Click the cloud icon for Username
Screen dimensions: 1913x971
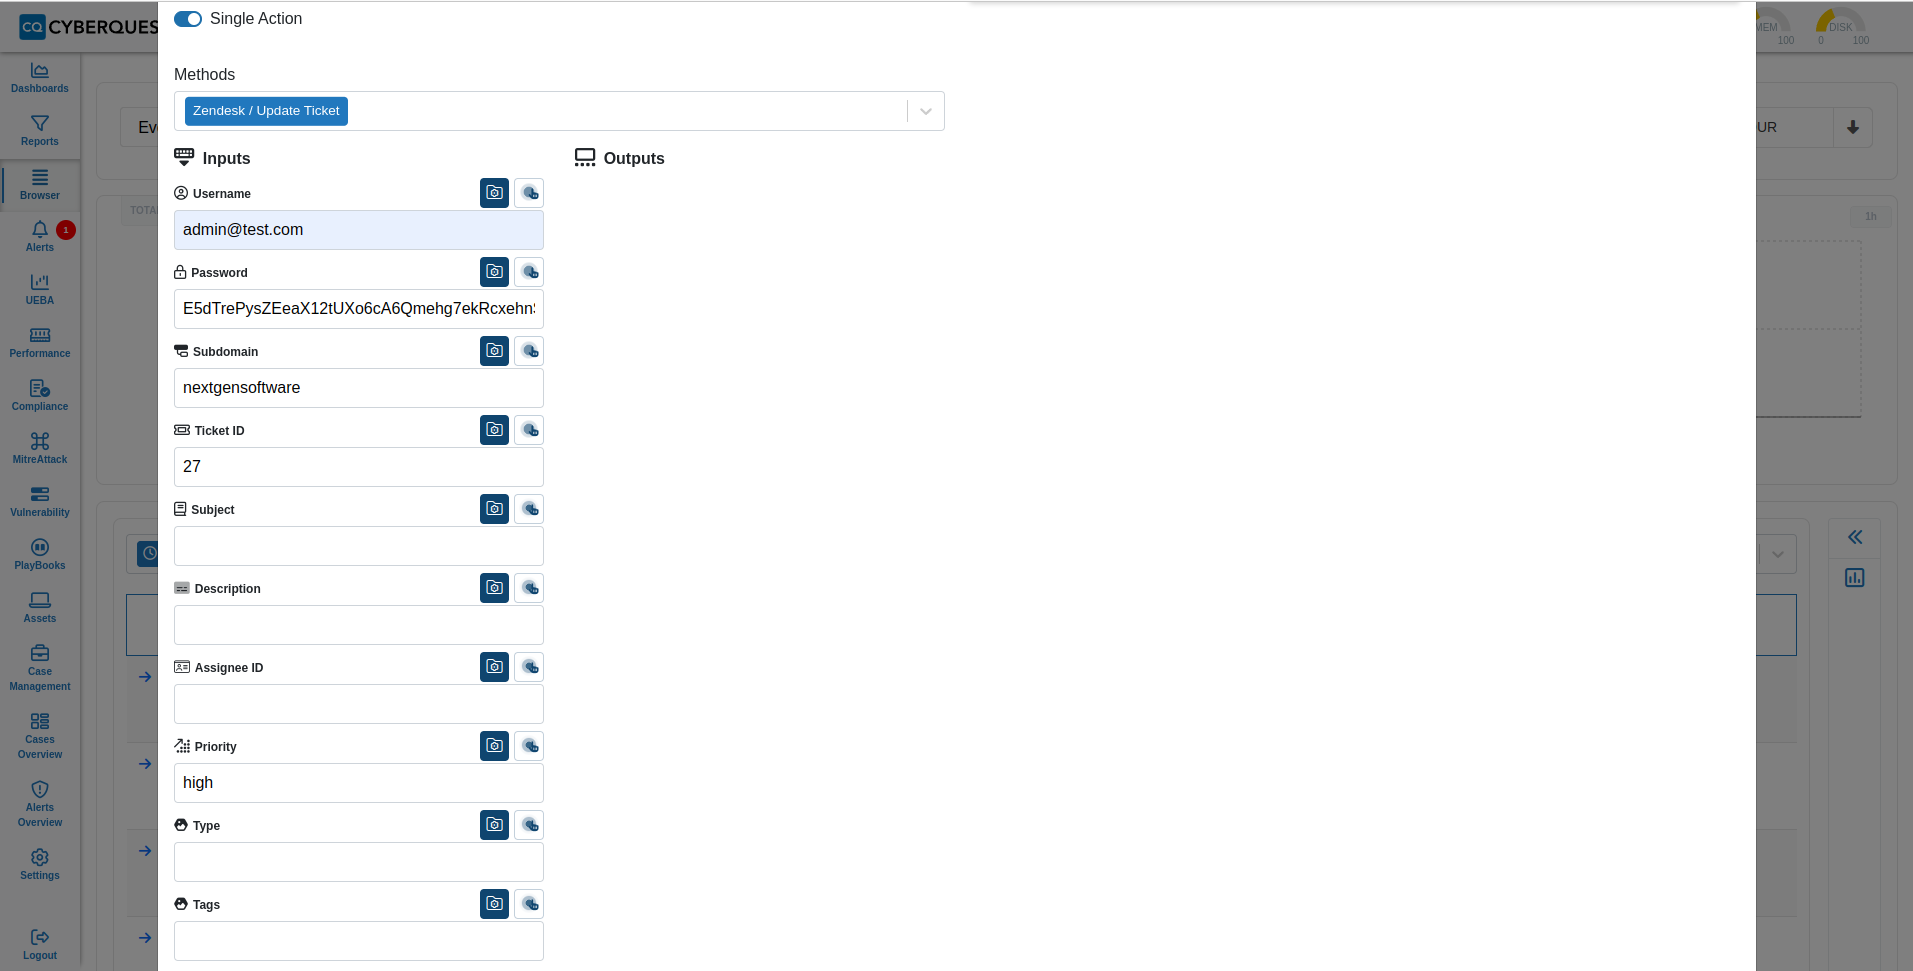529,193
